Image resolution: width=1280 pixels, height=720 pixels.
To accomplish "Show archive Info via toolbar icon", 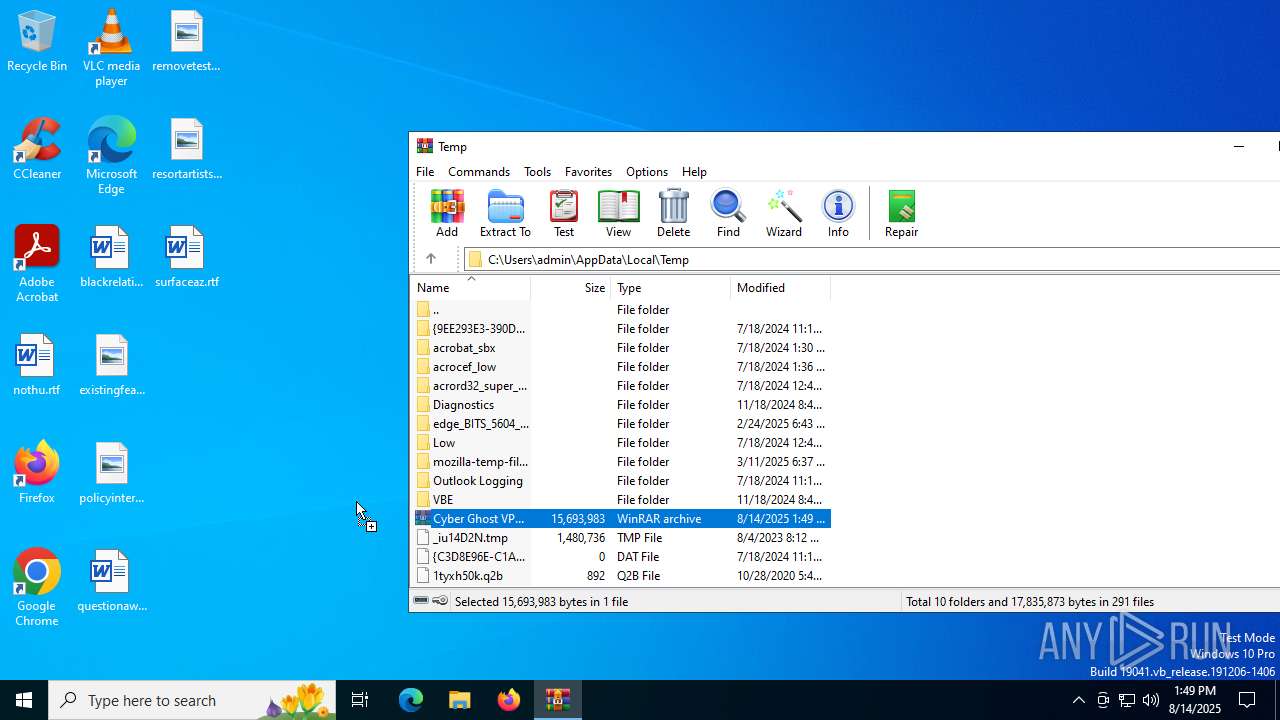I will pyautogui.click(x=838, y=214).
